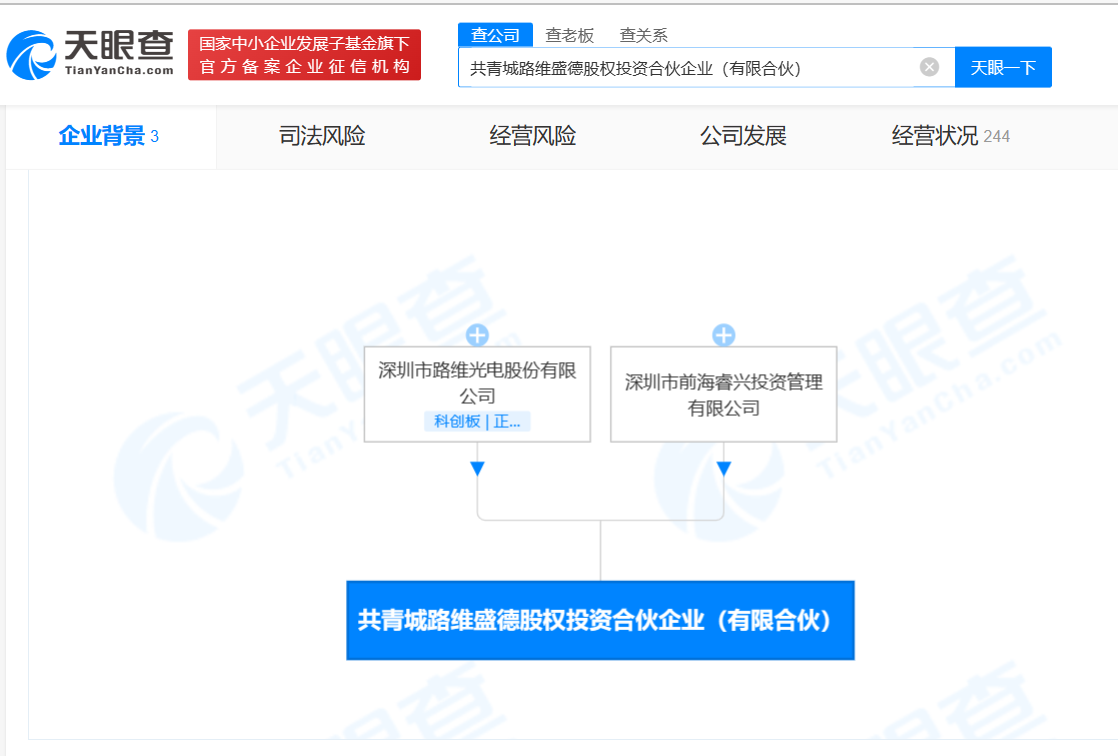
Task: Switch to the 查公司 search tab
Action: 496,35
